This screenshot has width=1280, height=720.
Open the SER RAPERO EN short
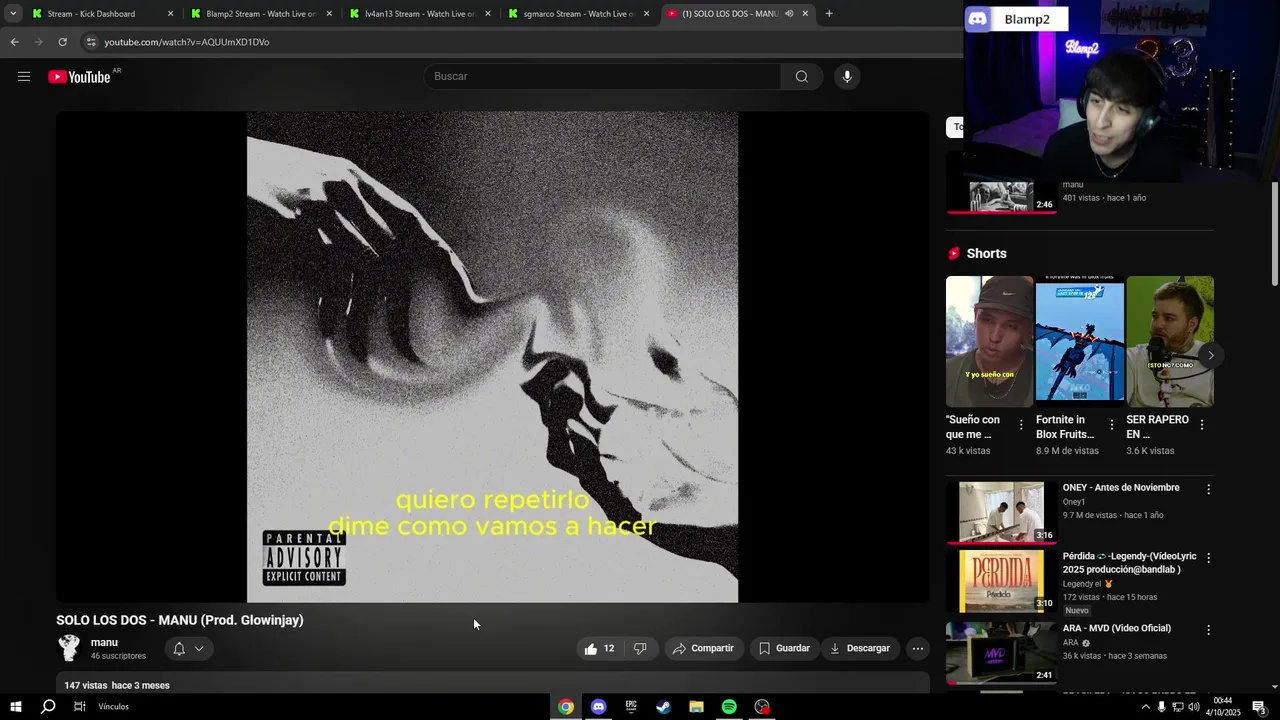point(1169,342)
